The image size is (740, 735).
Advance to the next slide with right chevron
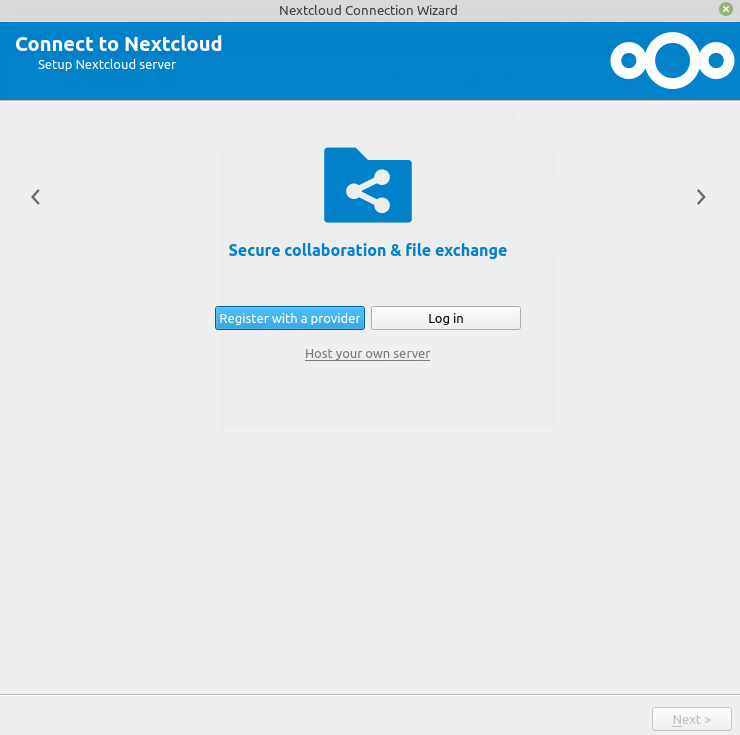(x=701, y=197)
